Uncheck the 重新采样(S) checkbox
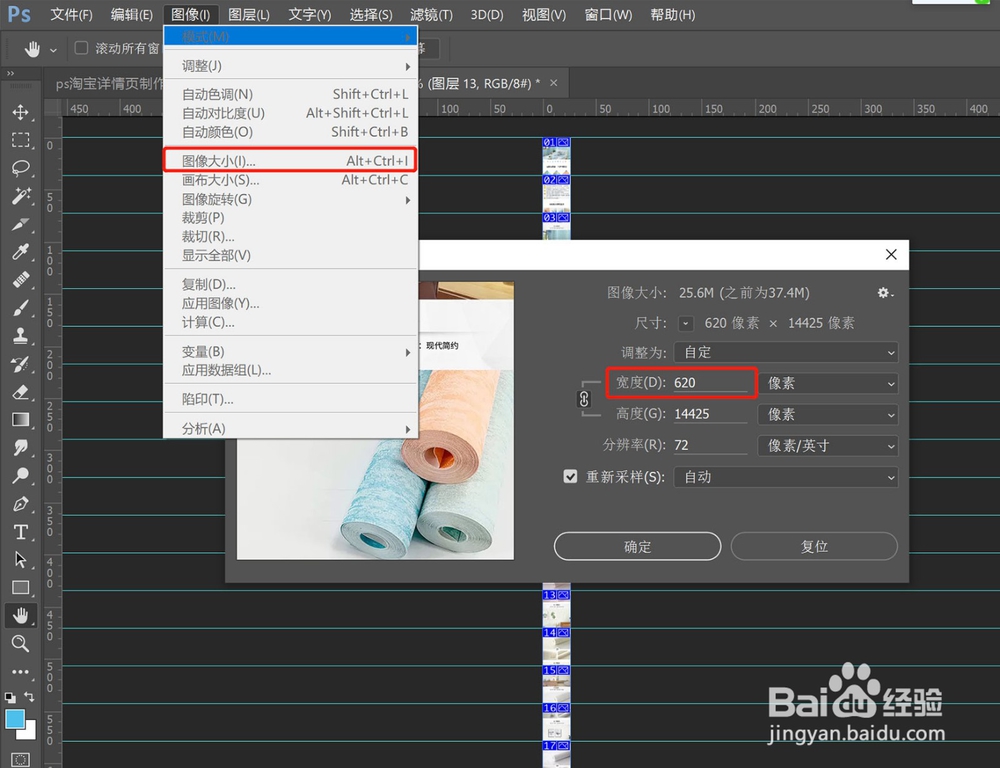The height and width of the screenshot is (768, 1000). coord(571,477)
